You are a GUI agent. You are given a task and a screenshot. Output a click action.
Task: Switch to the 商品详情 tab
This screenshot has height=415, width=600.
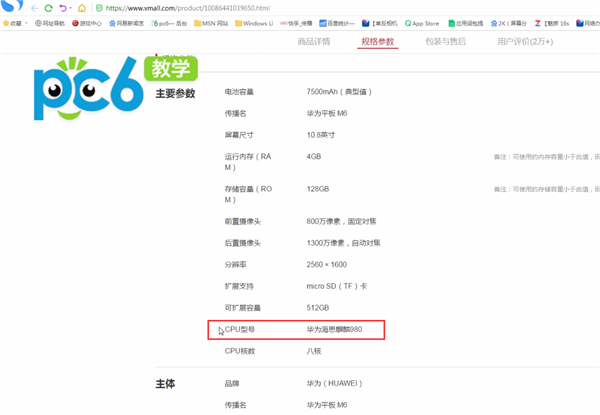tap(314, 41)
